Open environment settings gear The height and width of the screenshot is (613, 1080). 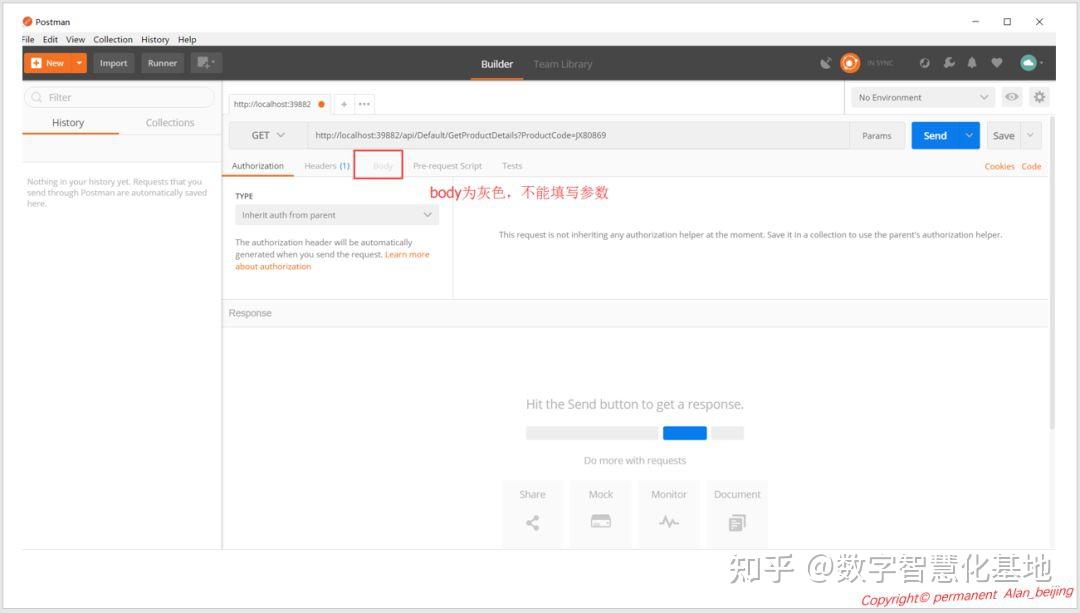1039,96
